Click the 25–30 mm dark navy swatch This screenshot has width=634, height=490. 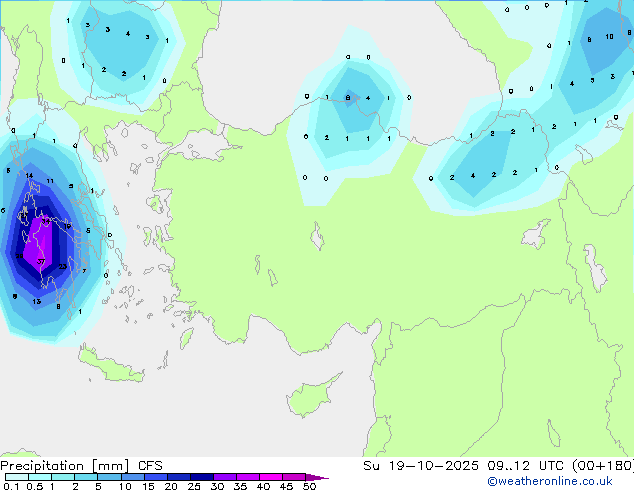(x=201, y=477)
